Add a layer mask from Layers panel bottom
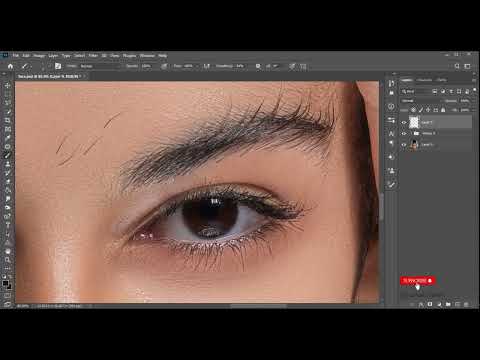 pos(430,304)
